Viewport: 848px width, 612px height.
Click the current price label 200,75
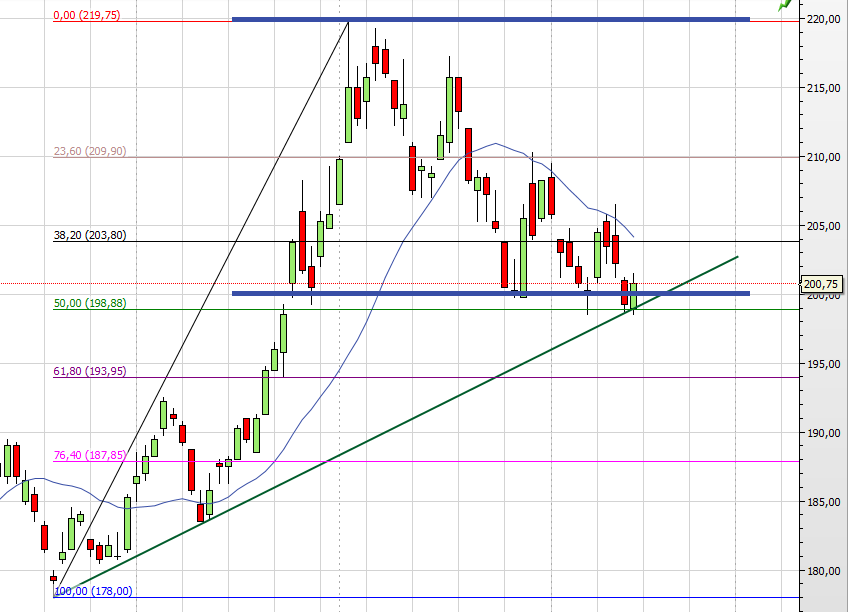tap(822, 283)
